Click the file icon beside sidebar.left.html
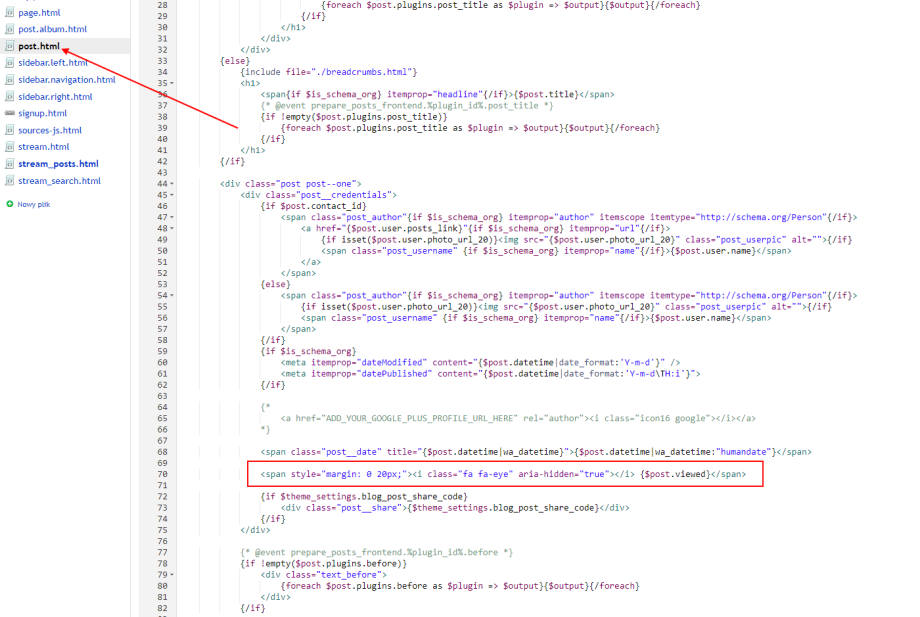This screenshot has height=617, width=920. (x=10, y=63)
